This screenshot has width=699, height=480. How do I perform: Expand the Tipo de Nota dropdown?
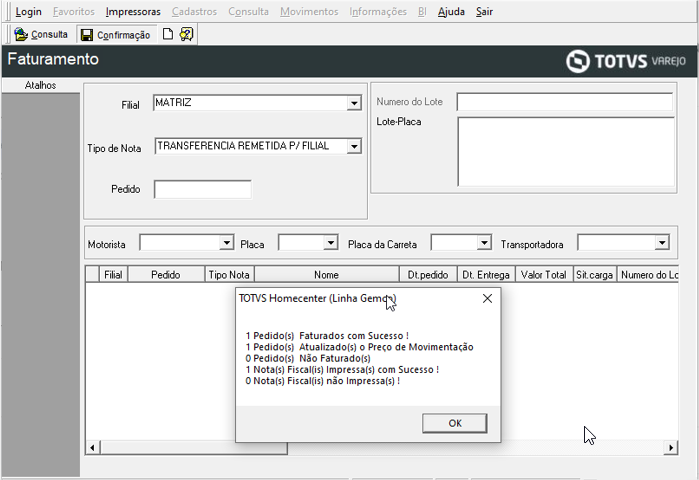point(354,146)
